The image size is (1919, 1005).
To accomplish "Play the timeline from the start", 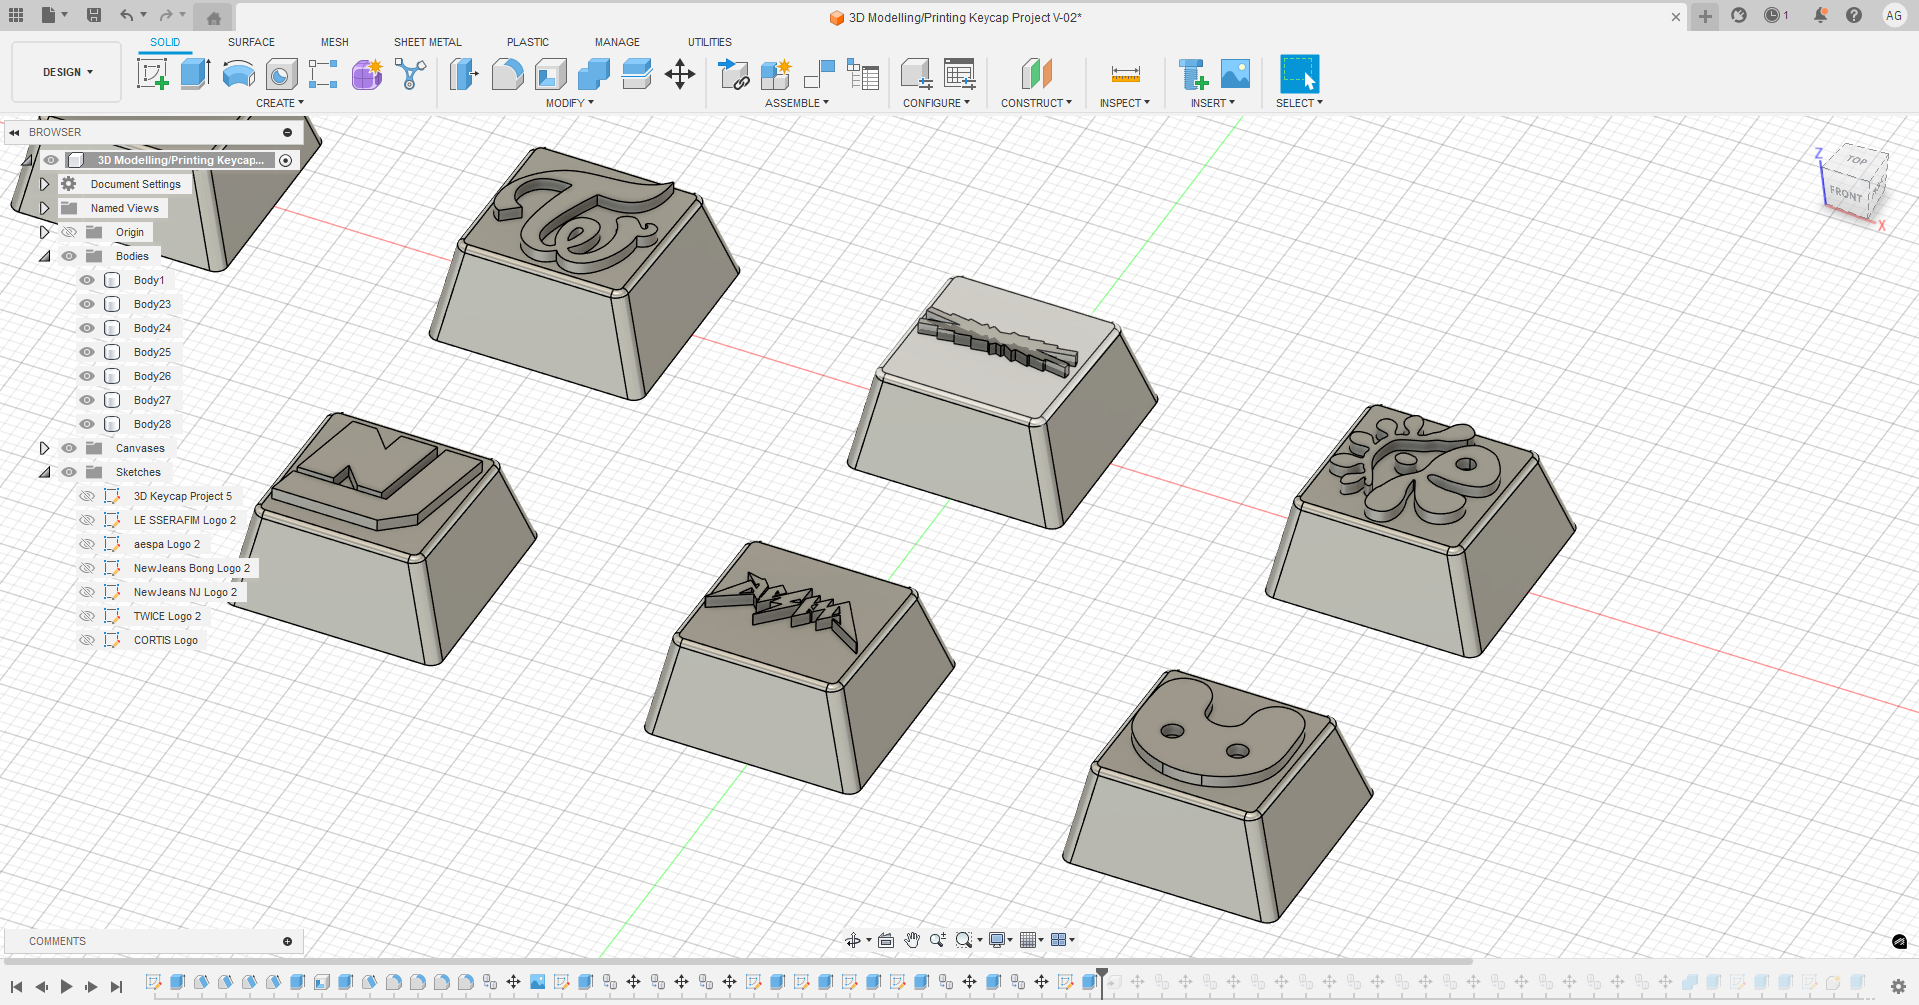I will pos(66,986).
